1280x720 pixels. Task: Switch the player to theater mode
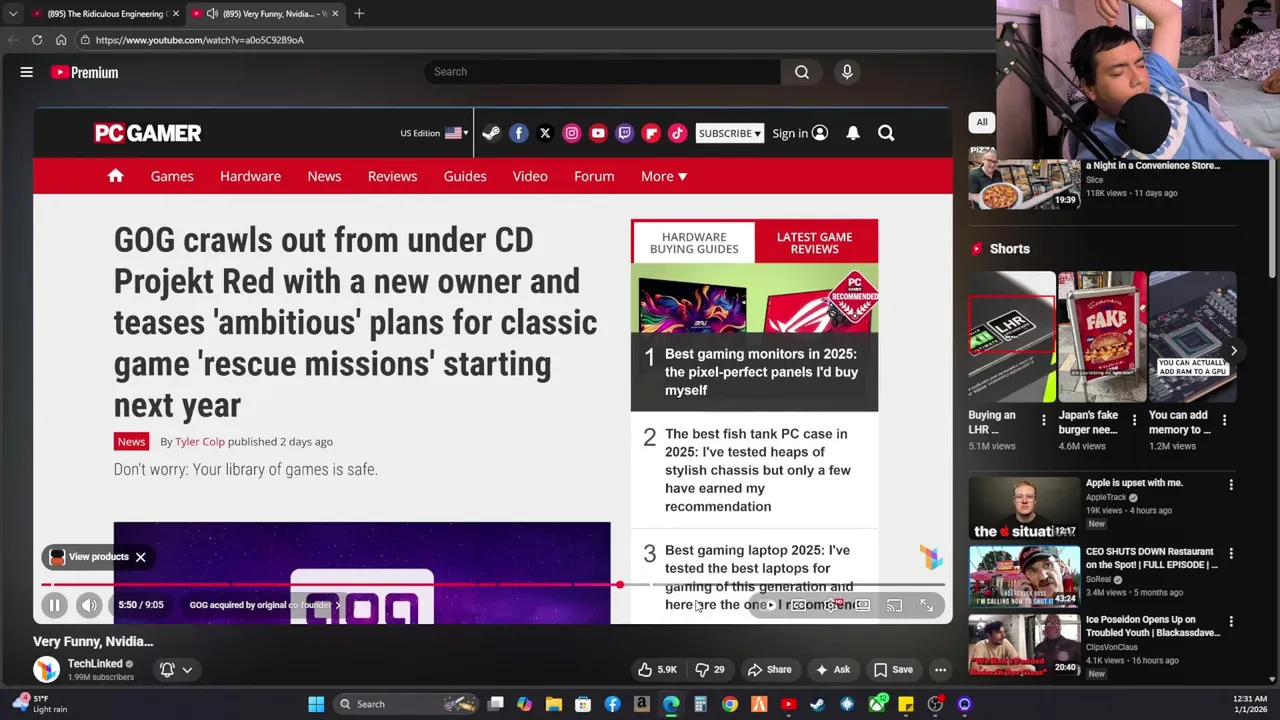click(862, 605)
